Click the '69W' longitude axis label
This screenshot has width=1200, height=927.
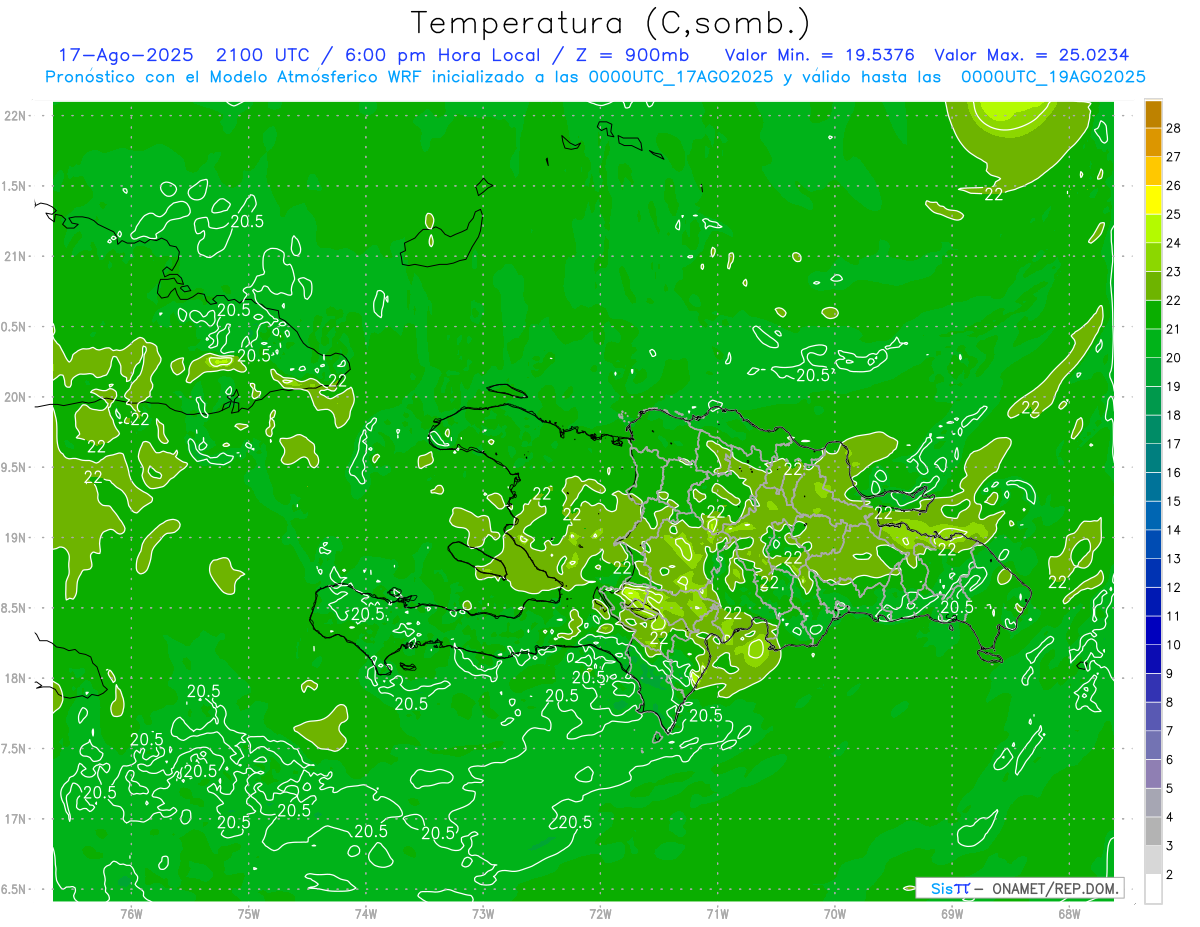952,912
